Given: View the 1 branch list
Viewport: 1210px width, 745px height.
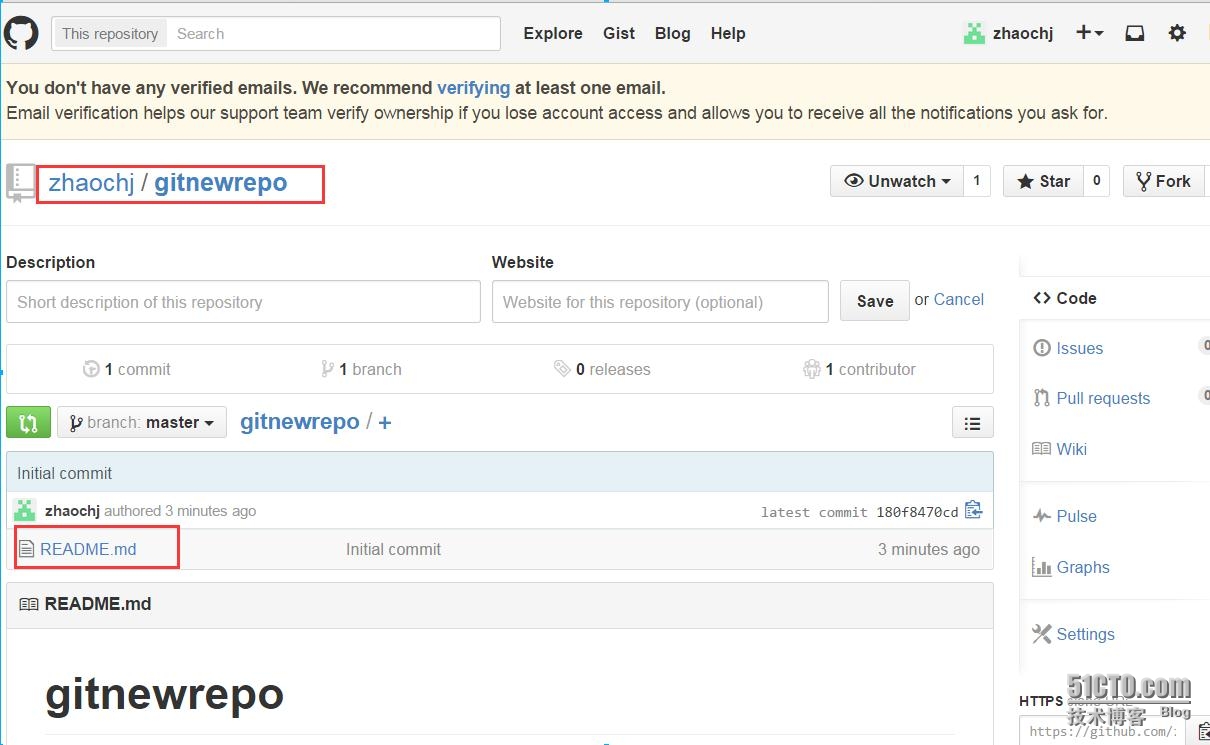Looking at the screenshot, I should 361,369.
